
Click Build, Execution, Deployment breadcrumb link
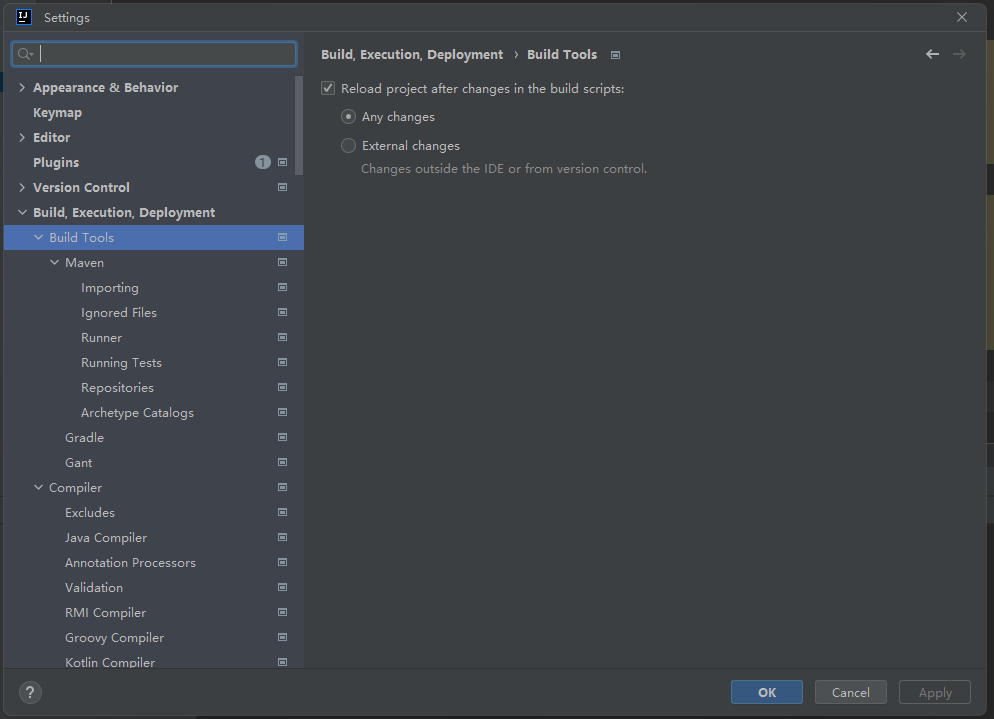click(412, 55)
